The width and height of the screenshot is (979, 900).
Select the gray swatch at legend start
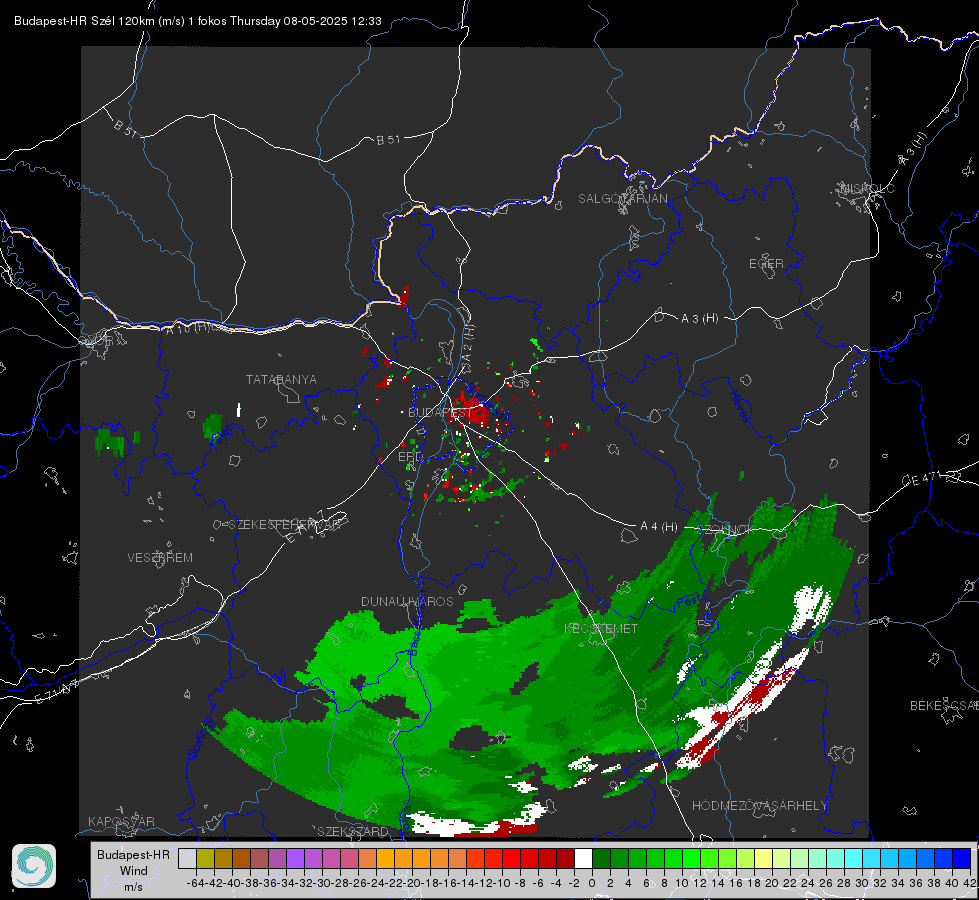coord(187,859)
